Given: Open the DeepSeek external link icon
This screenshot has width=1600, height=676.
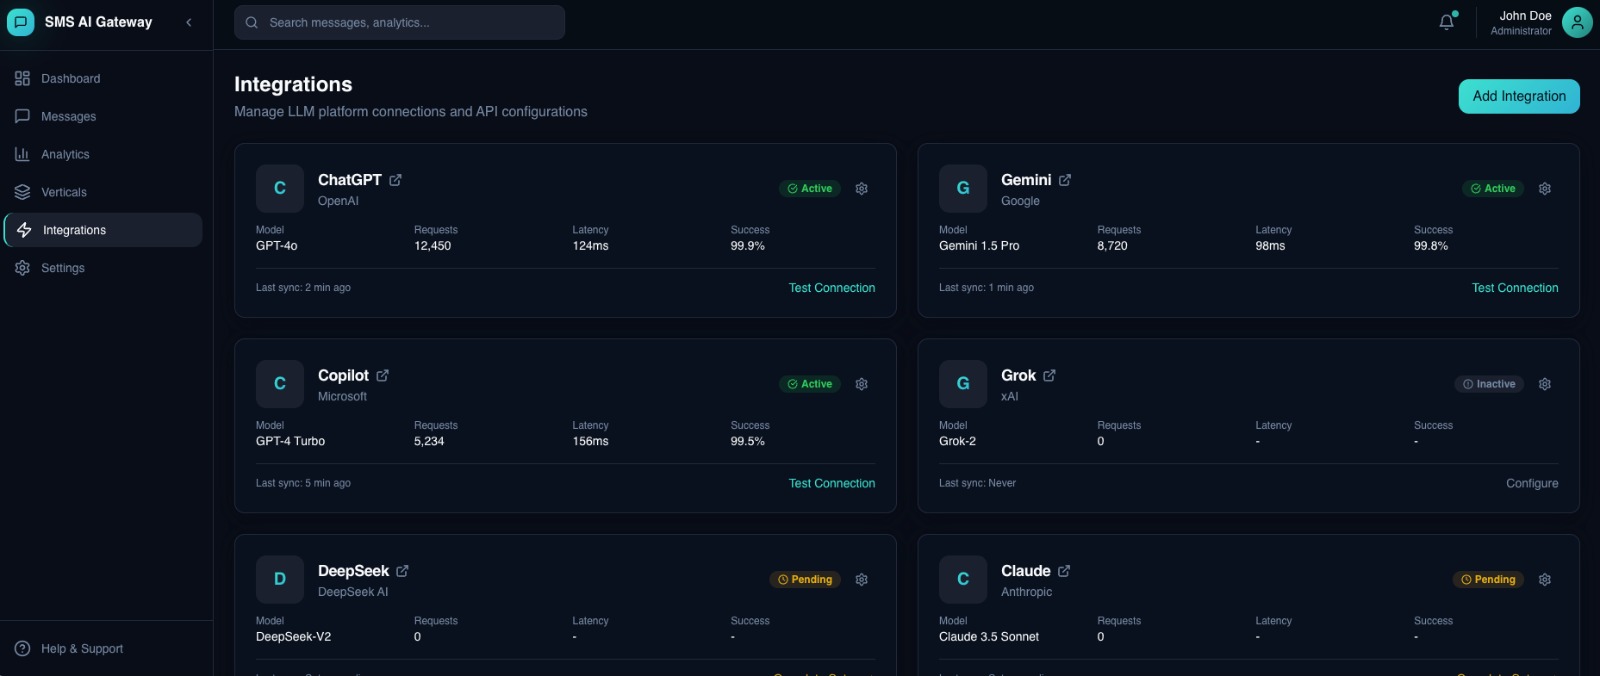Looking at the screenshot, I should coord(403,571).
